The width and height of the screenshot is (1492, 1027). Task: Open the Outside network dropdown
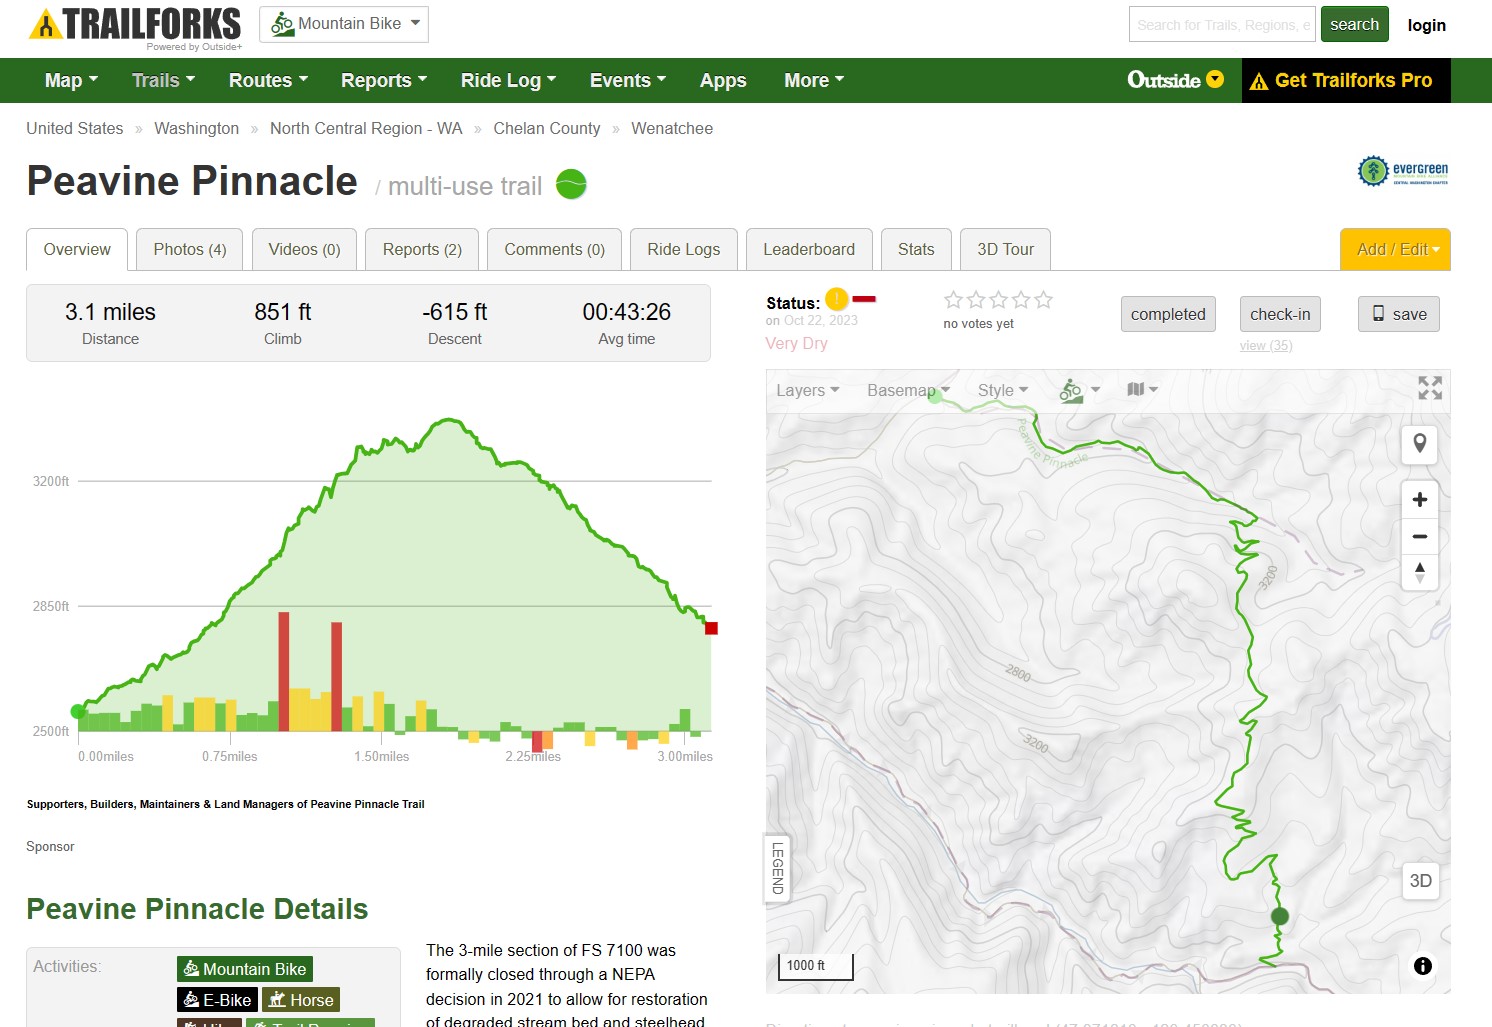1175,80
